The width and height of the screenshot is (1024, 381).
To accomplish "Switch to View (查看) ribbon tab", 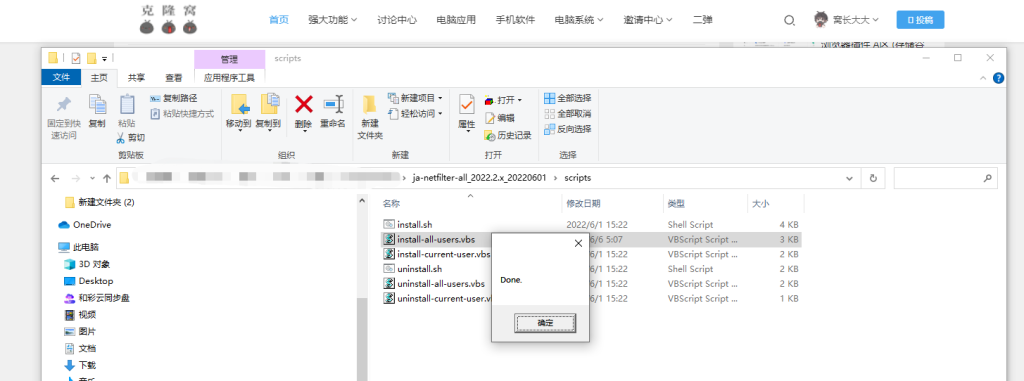I will coord(174,78).
